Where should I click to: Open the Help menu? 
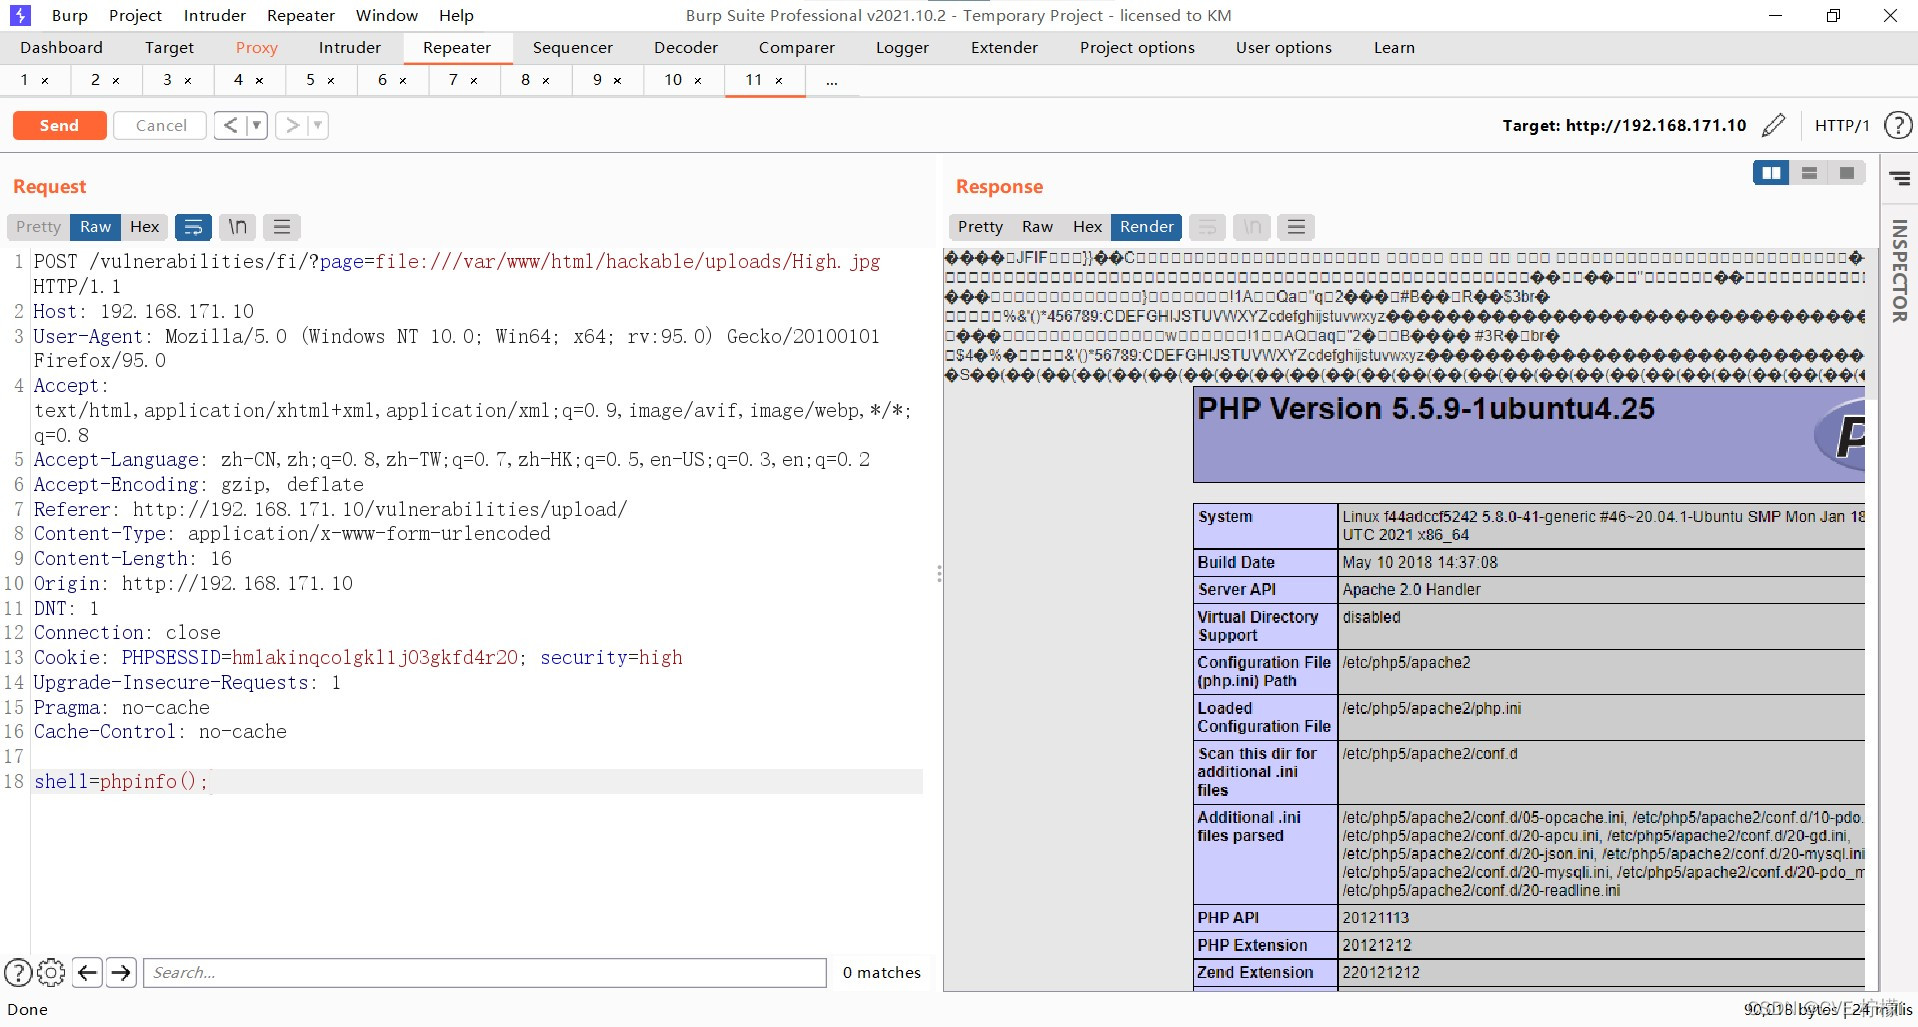[x=456, y=15]
